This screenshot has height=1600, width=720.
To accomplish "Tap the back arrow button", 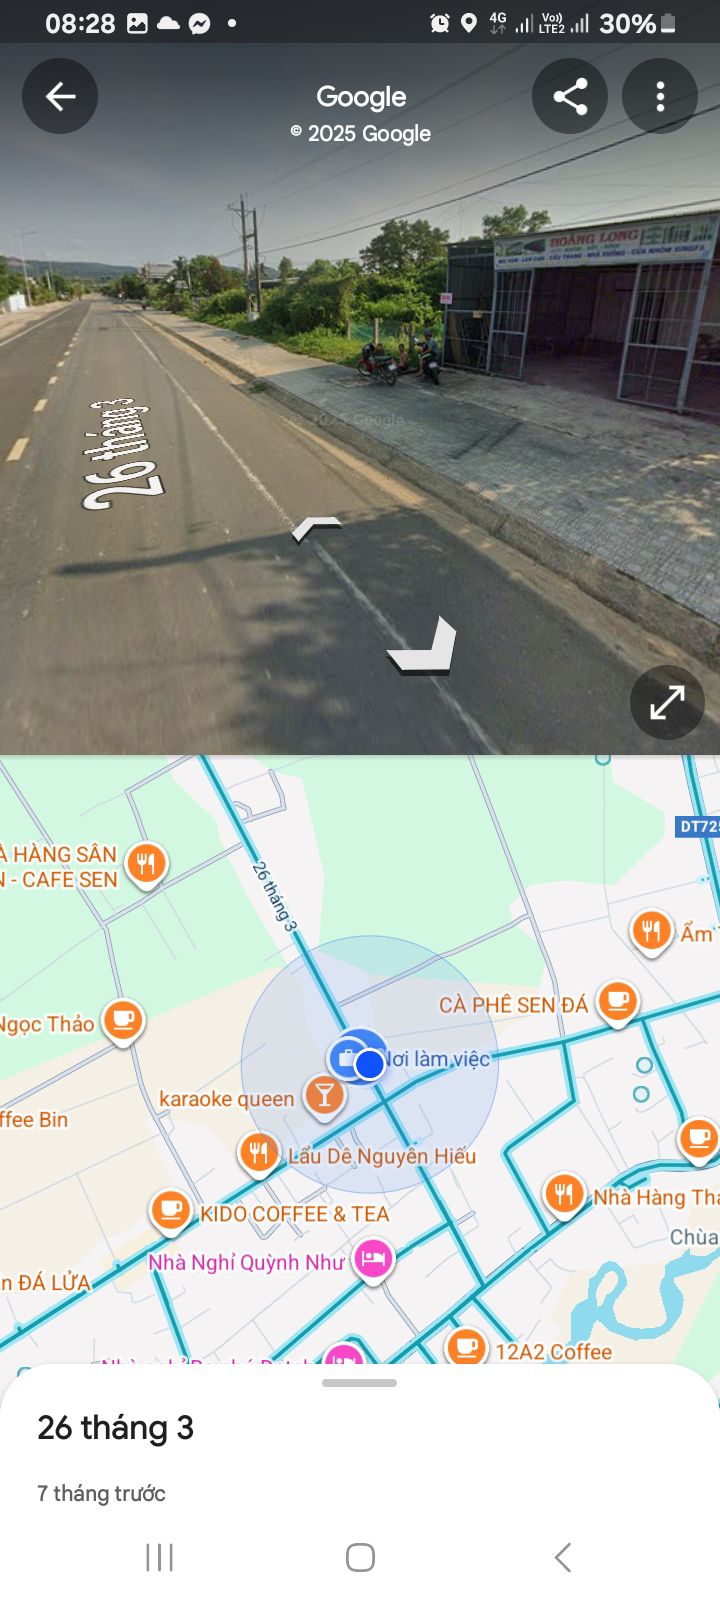I will [60, 96].
